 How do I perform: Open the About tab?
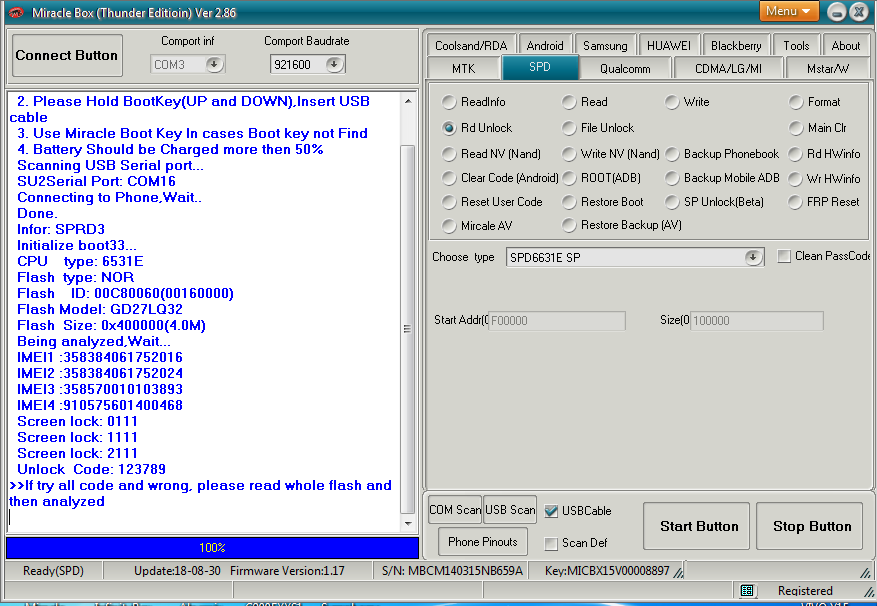pos(846,45)
